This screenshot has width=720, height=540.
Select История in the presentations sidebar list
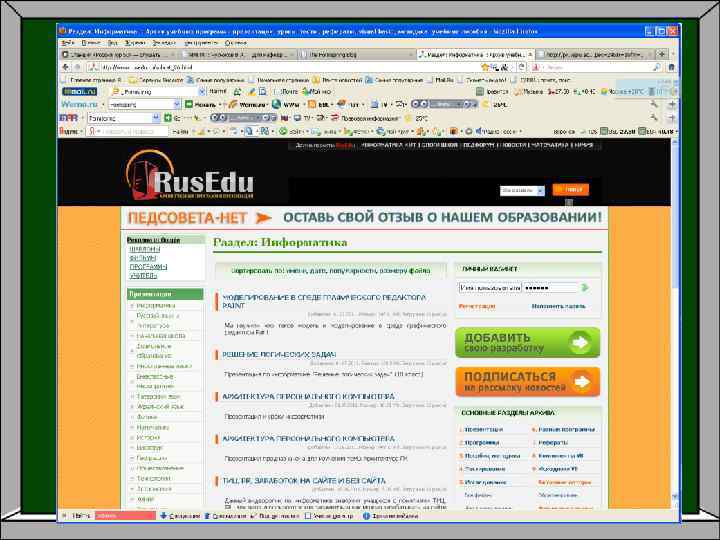click(148, 438)
